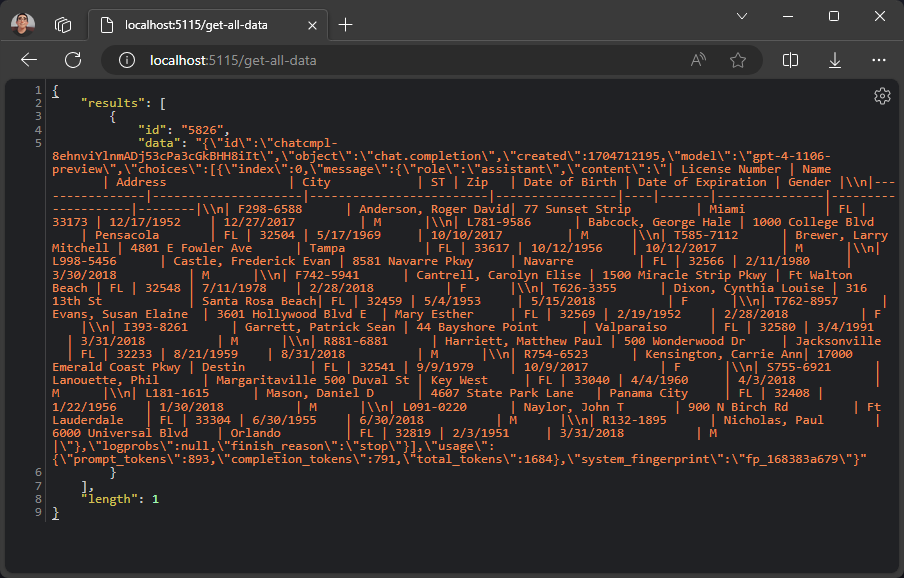The image size is (904, 578).
Task: Open the browser profile avatar menu
Action: pyautogui.click(x=22, y=24)
